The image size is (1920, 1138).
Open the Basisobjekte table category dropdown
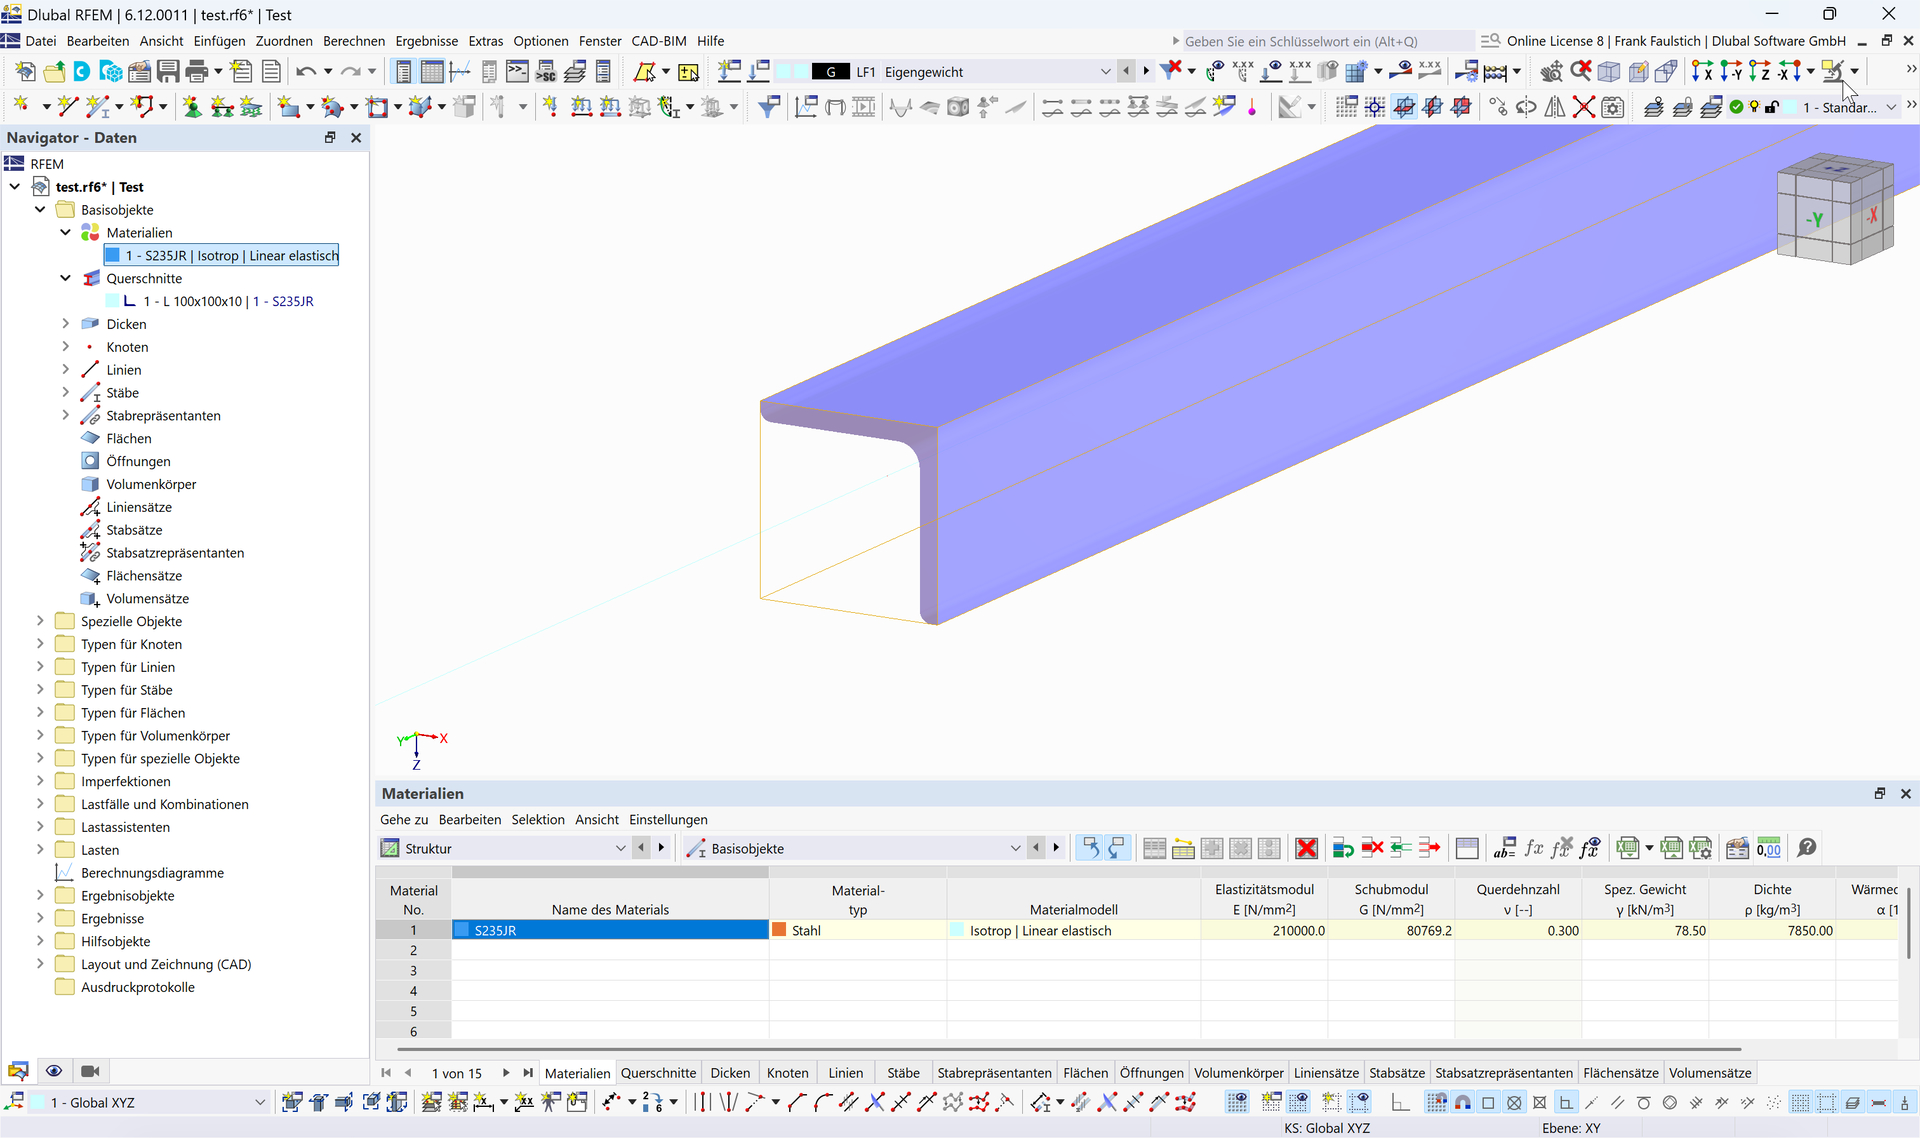click(x=1015, y=849)
